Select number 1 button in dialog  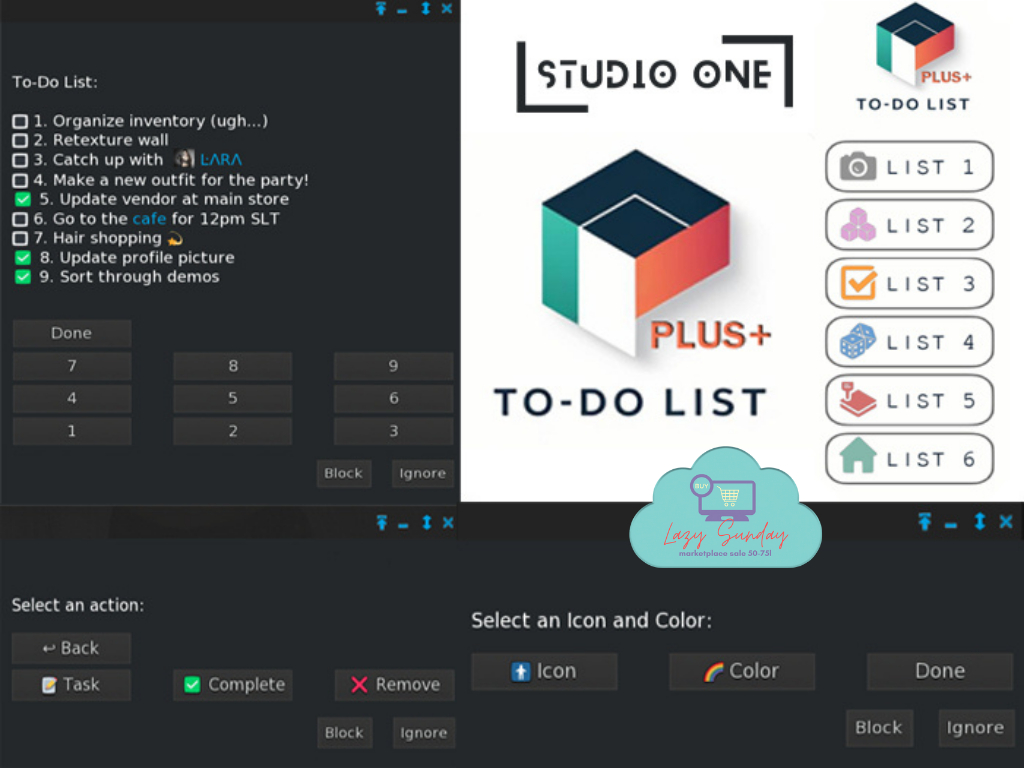[x=72, y=431]
